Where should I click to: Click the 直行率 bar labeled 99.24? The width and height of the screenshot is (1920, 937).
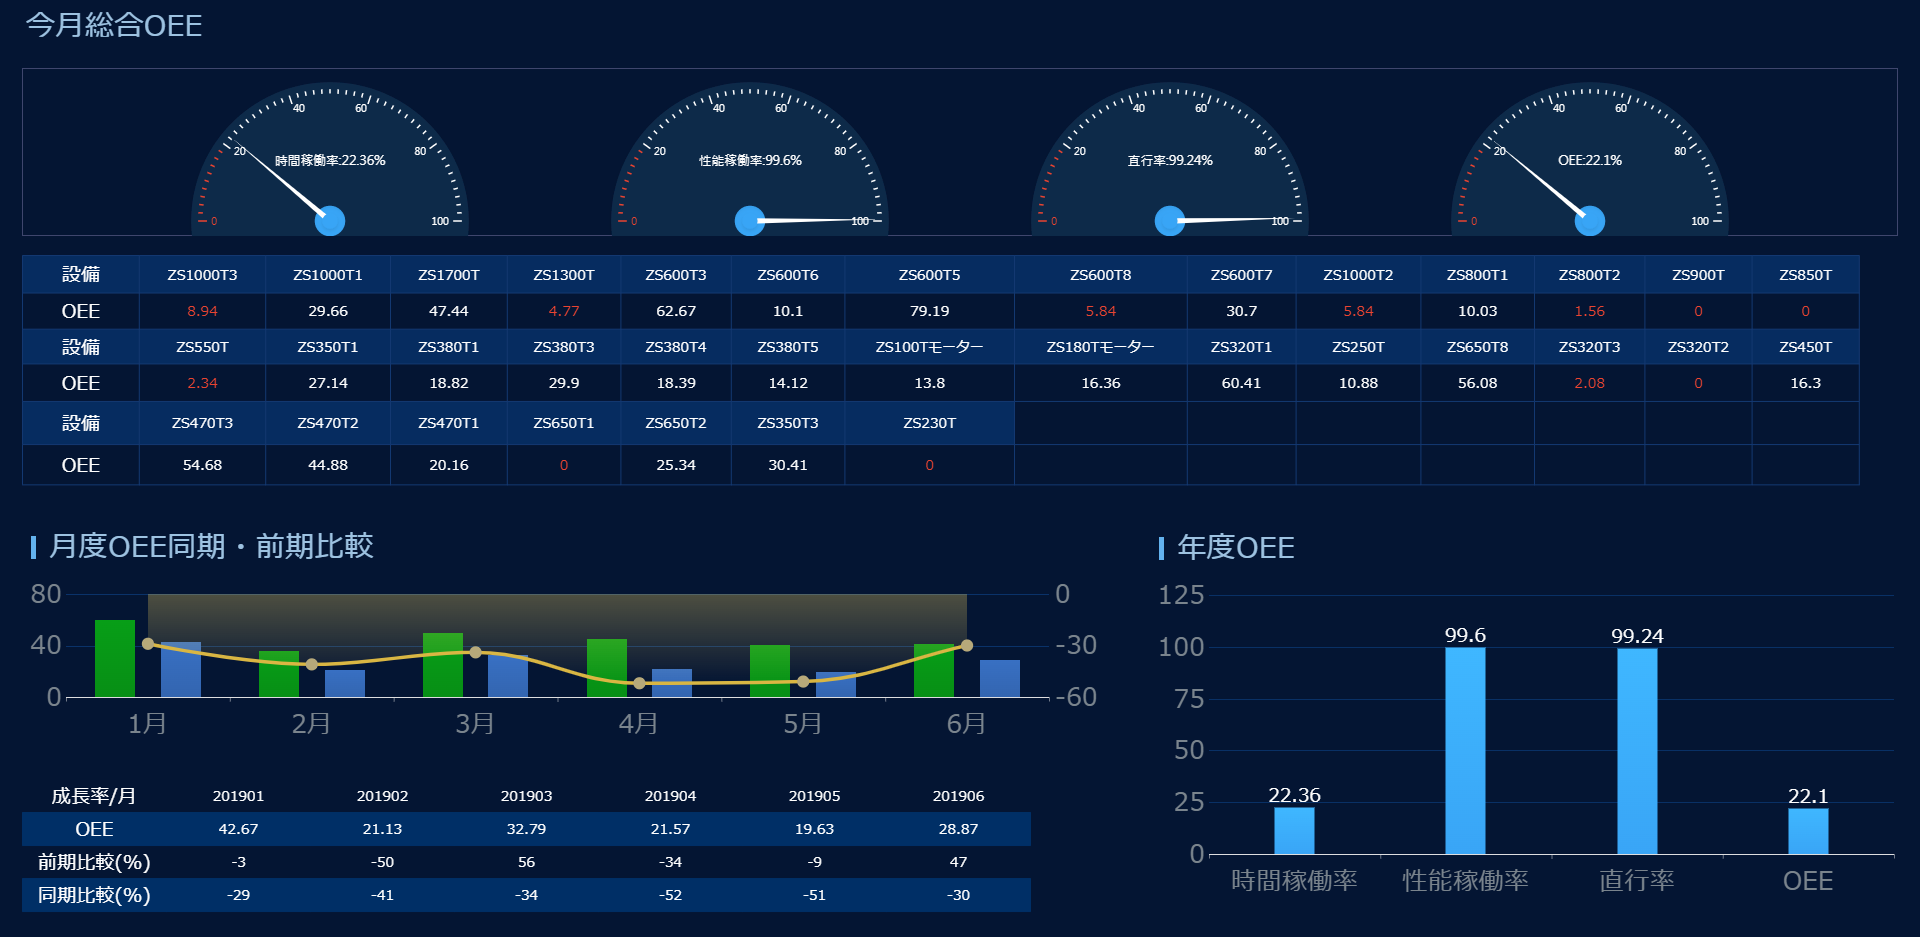coord(1637,751)
